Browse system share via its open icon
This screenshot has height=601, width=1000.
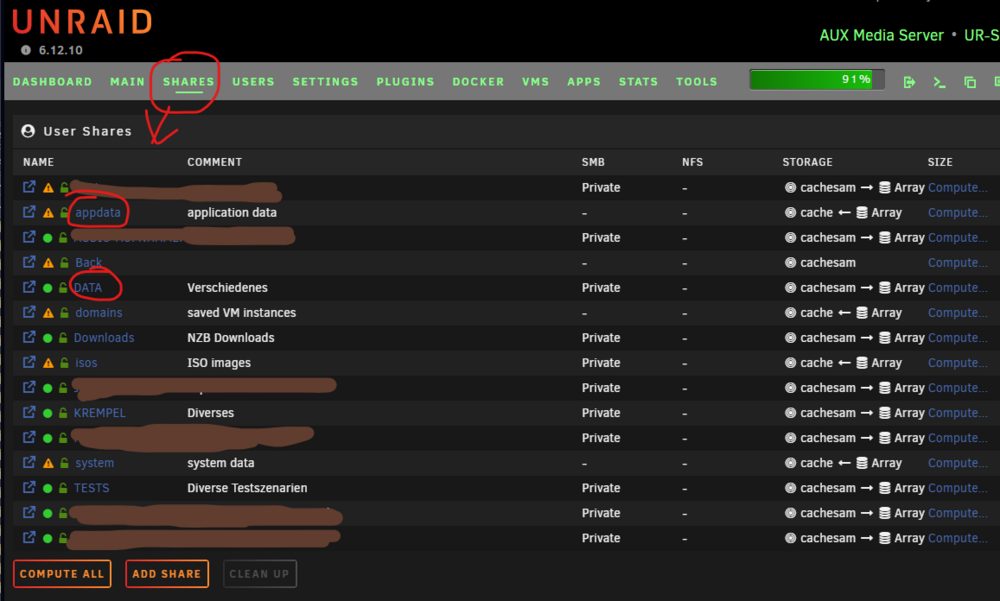pos(29,462)
